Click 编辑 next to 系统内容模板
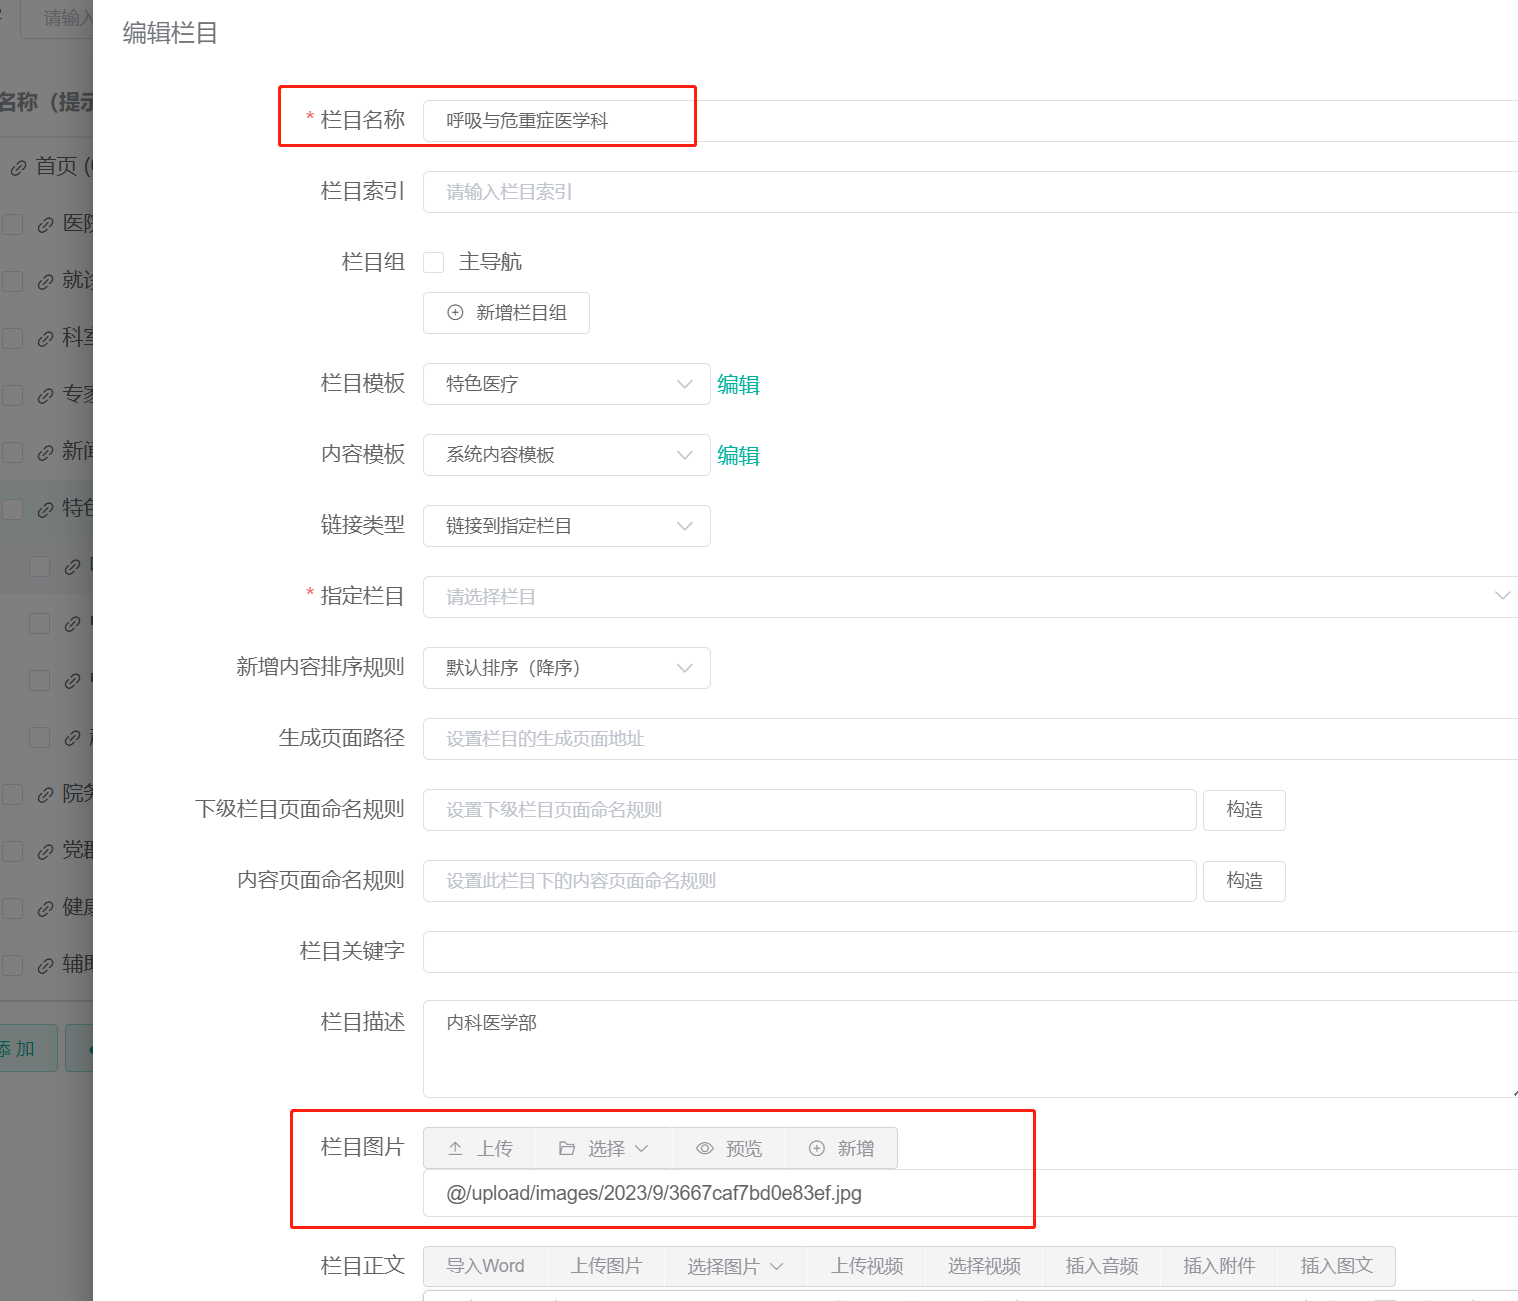The image size is (1518, 1301). click(x=738, y=455)
